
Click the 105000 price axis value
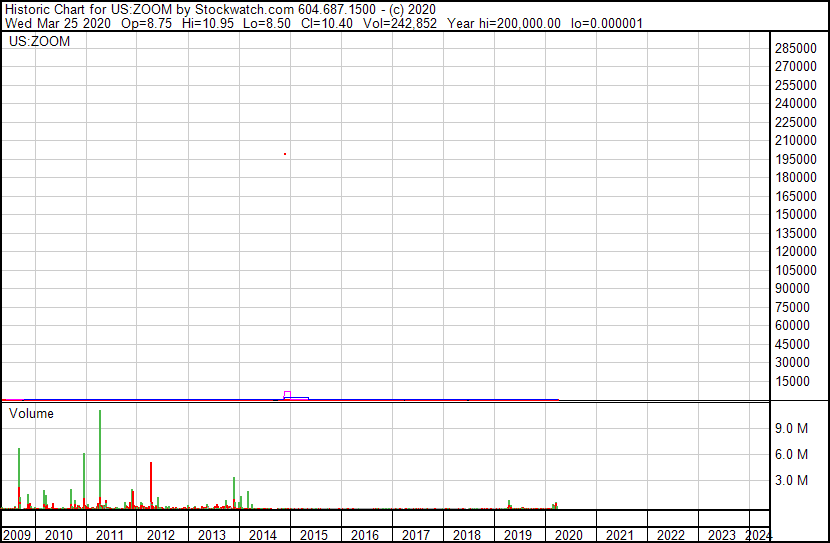point(796,270)
